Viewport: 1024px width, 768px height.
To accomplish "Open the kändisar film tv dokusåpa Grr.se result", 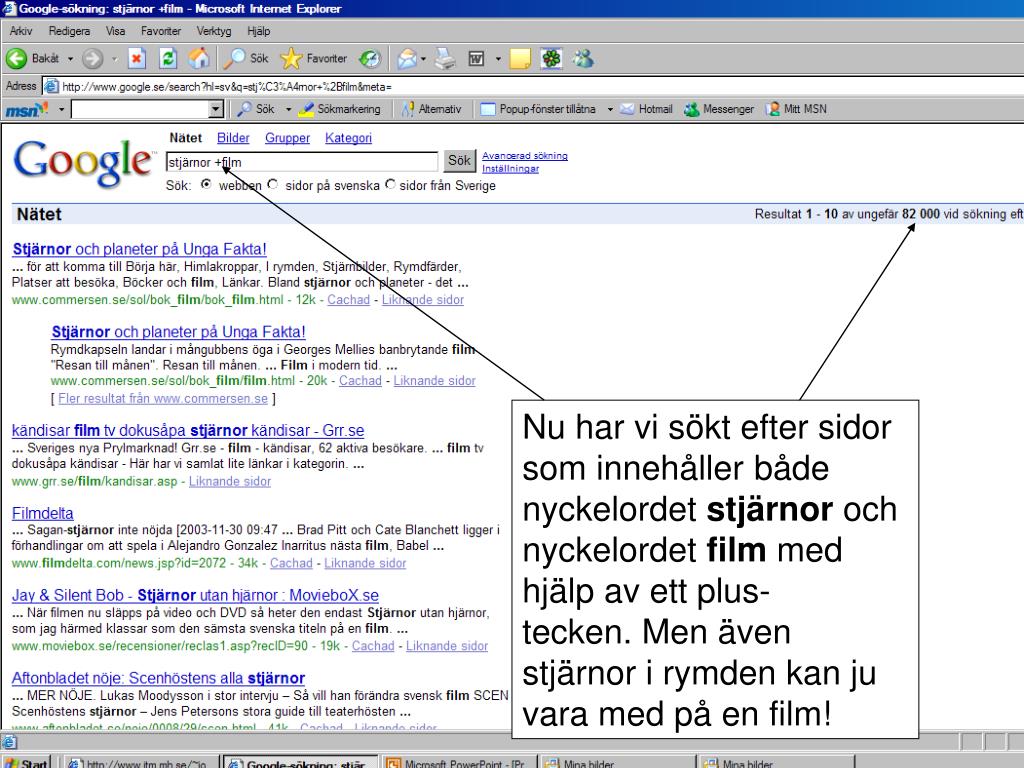I will coord(188,430).
